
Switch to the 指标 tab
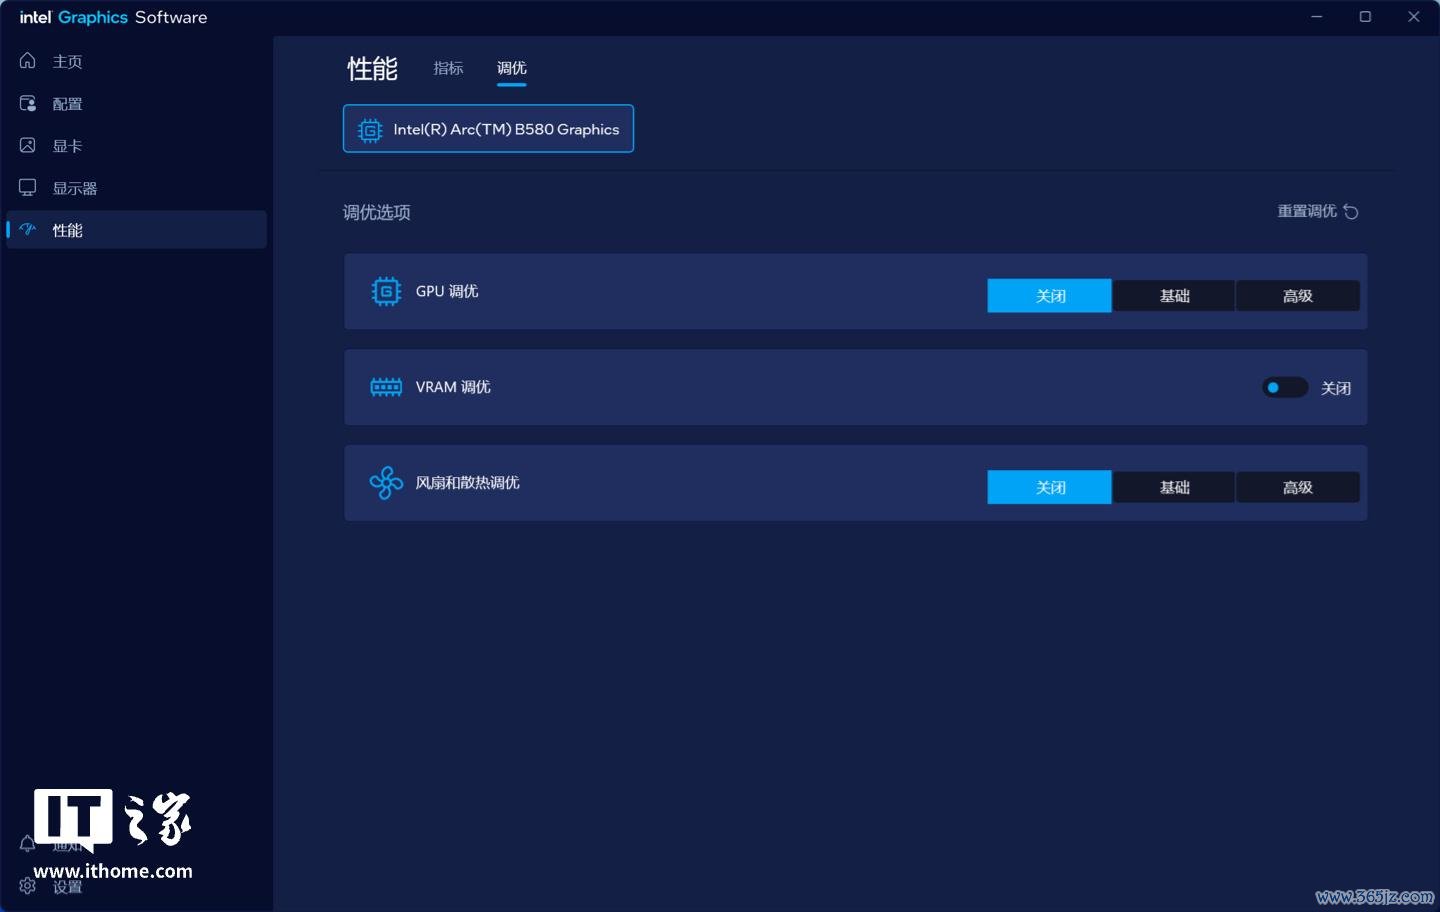click(448, 68)
